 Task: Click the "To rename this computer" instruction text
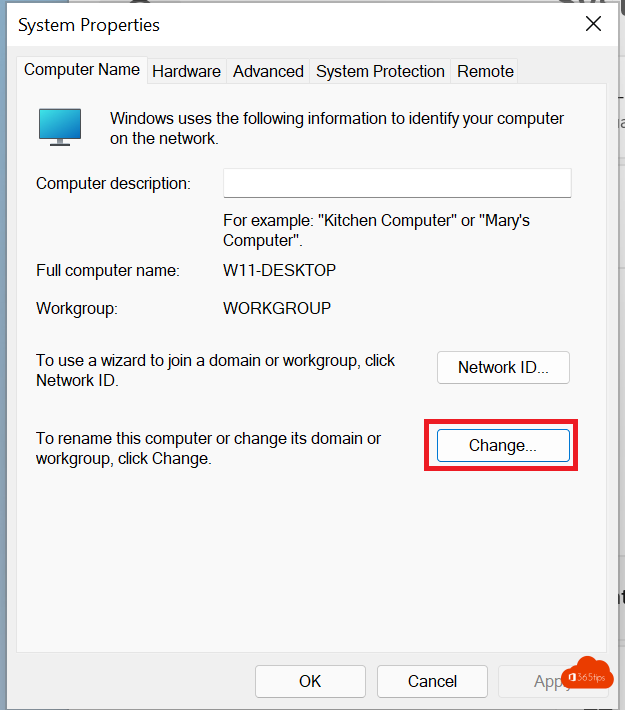click(208, 448)
